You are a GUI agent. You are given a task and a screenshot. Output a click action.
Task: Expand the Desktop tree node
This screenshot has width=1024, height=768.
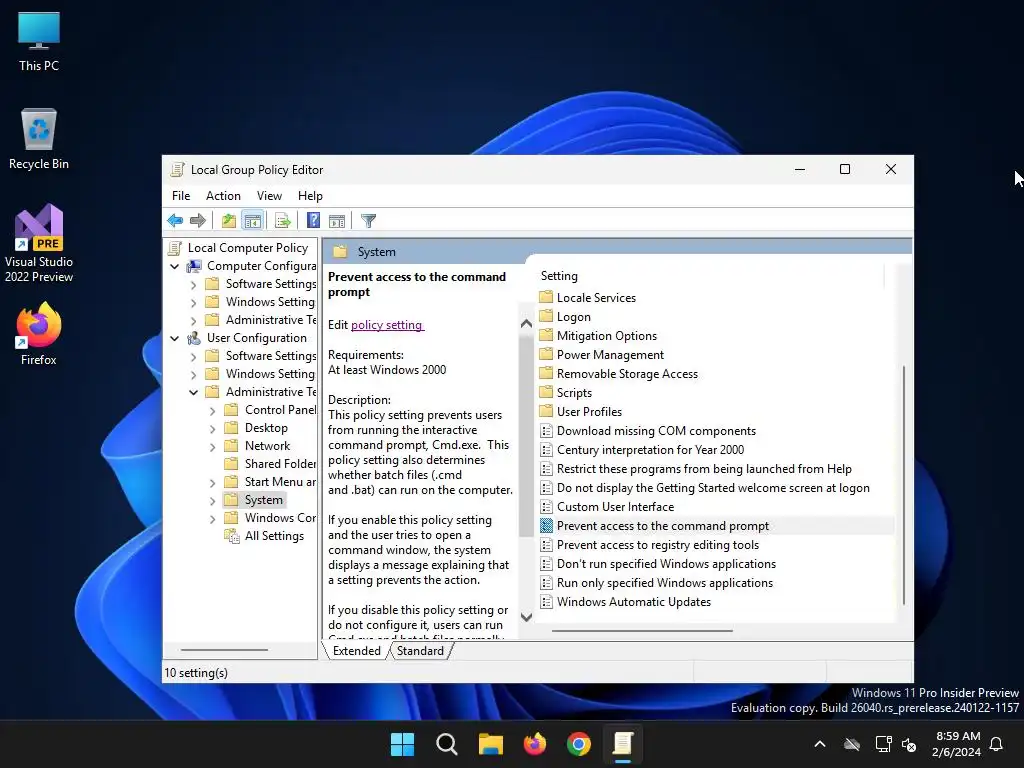(x=212, y=429)
